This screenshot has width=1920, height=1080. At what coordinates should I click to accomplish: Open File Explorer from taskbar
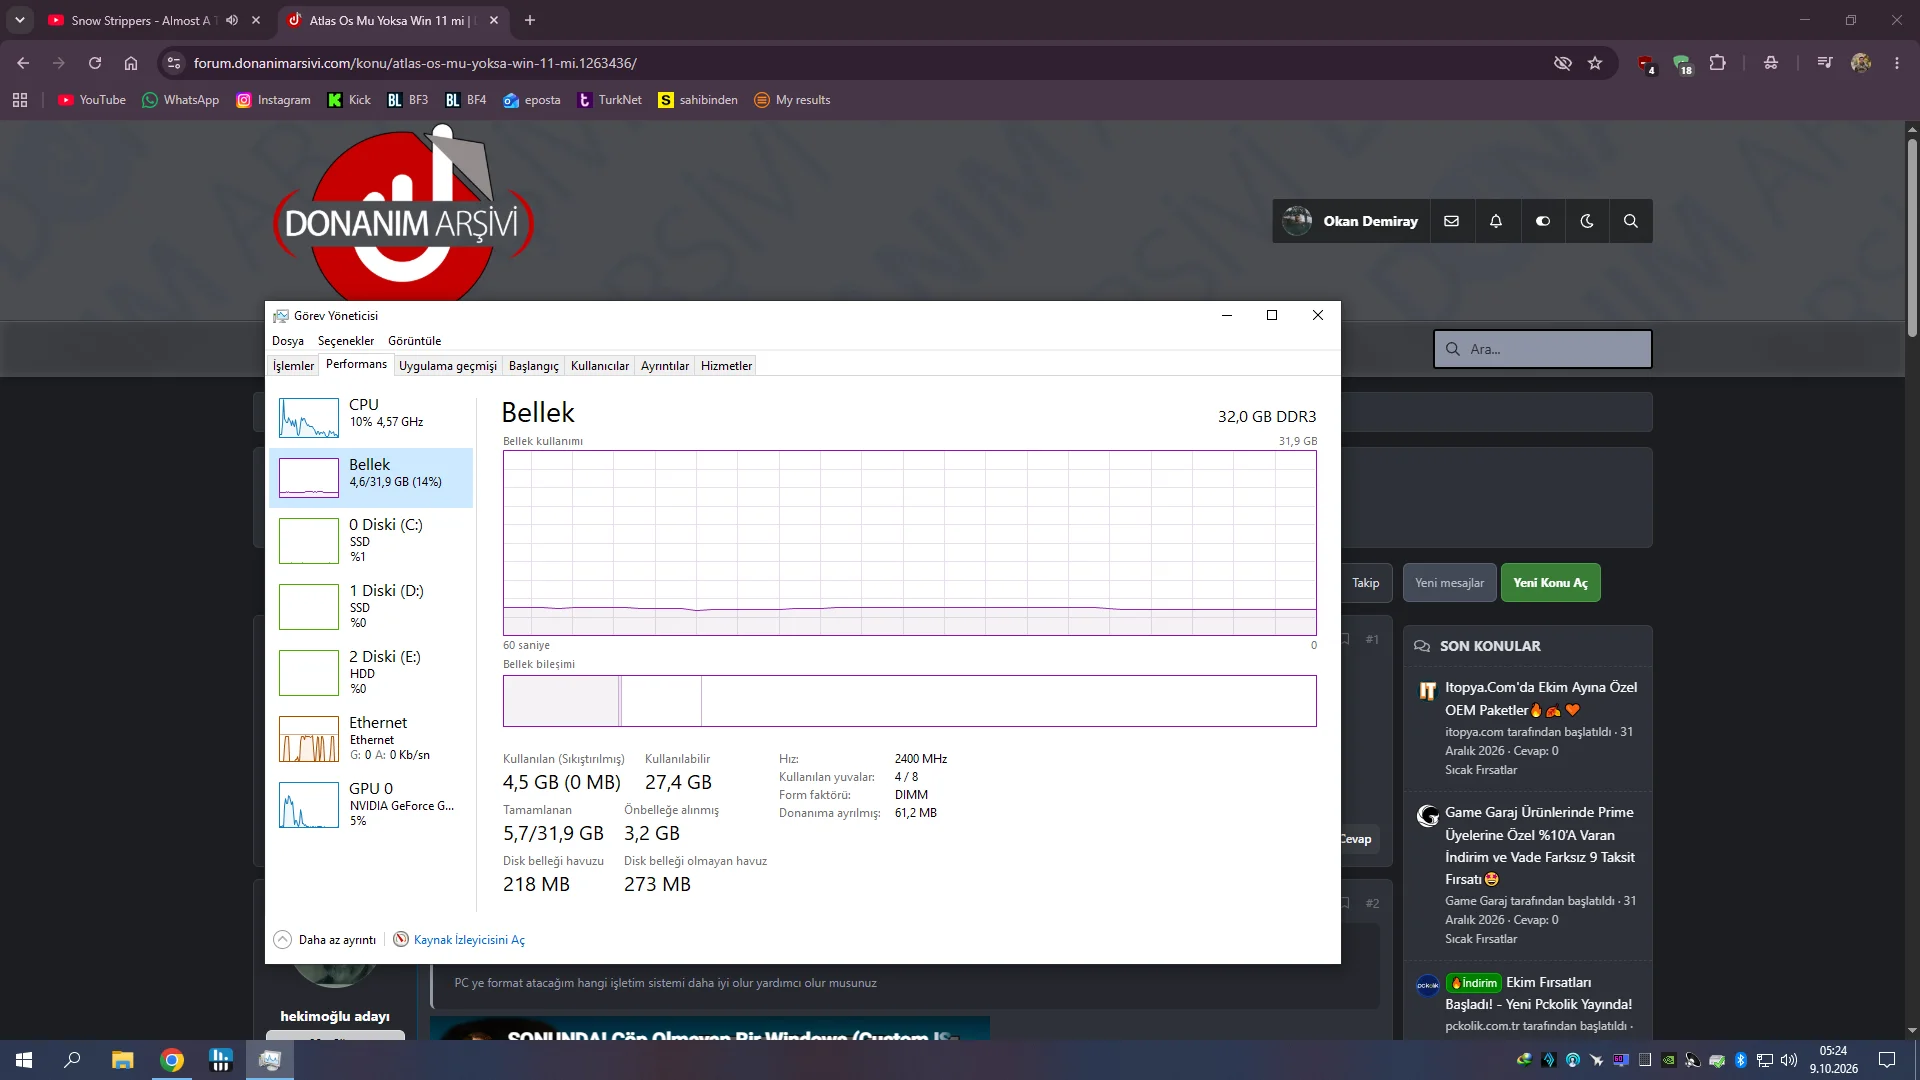(122, 1060)
